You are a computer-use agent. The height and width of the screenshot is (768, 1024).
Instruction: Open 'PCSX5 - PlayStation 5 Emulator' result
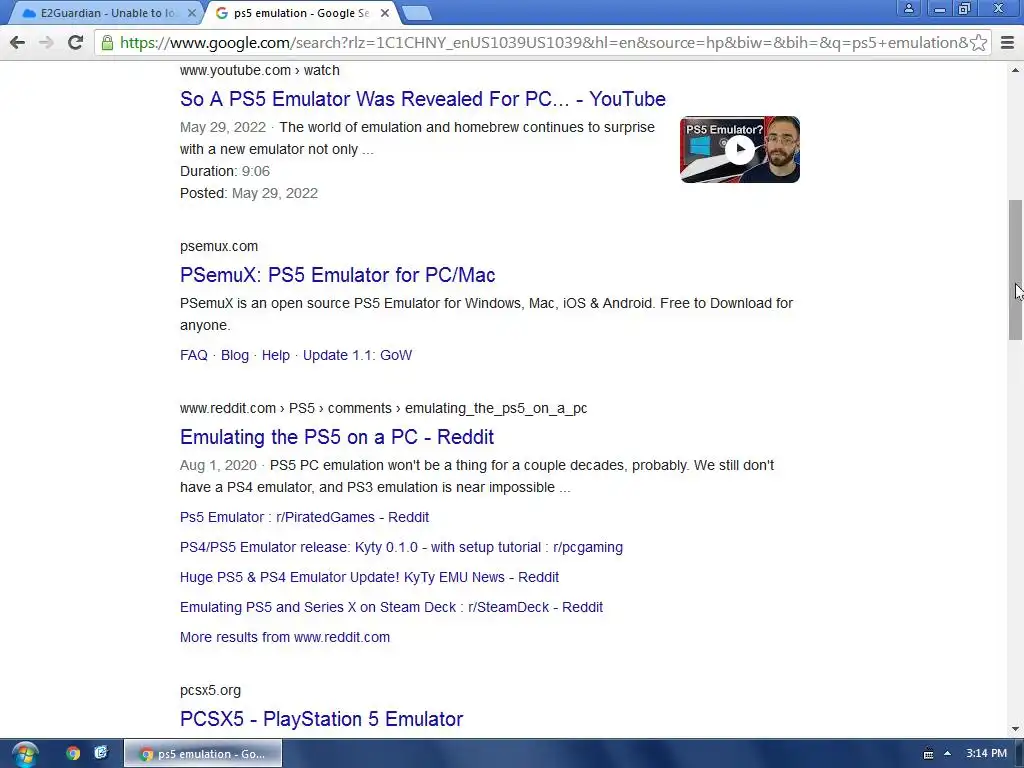[321, 719]
